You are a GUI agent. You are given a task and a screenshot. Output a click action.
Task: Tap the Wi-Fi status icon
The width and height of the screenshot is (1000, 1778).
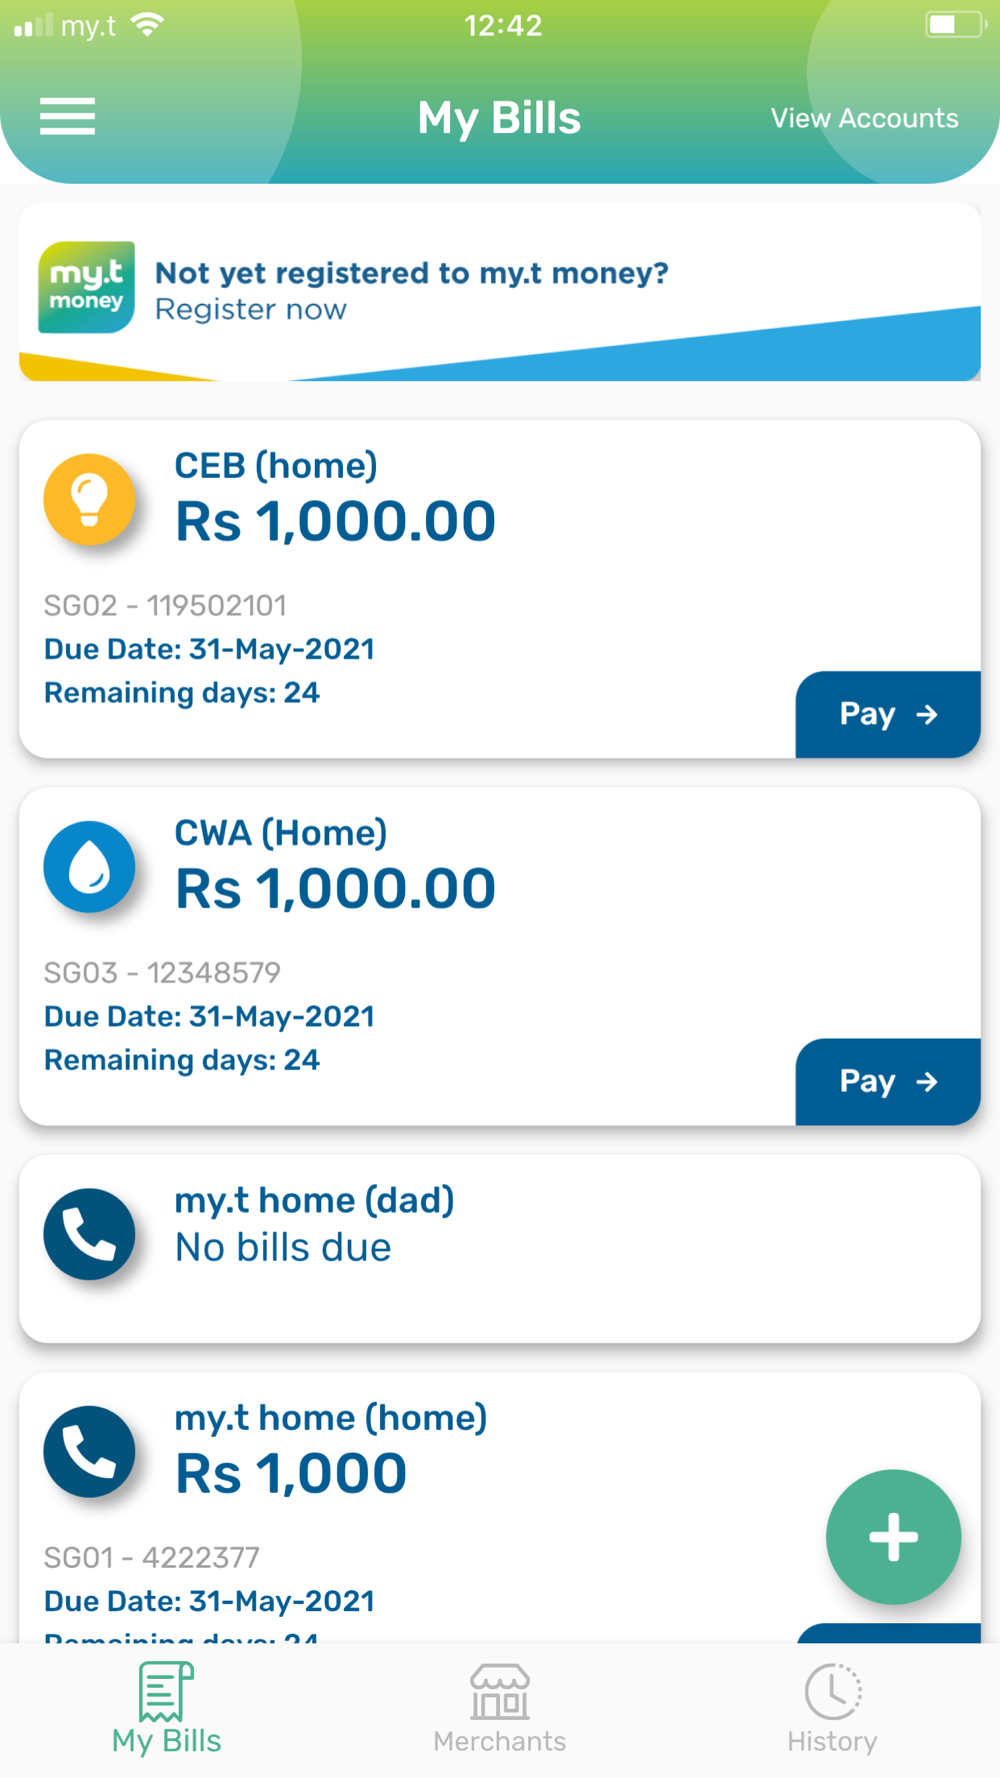[147, 25]
